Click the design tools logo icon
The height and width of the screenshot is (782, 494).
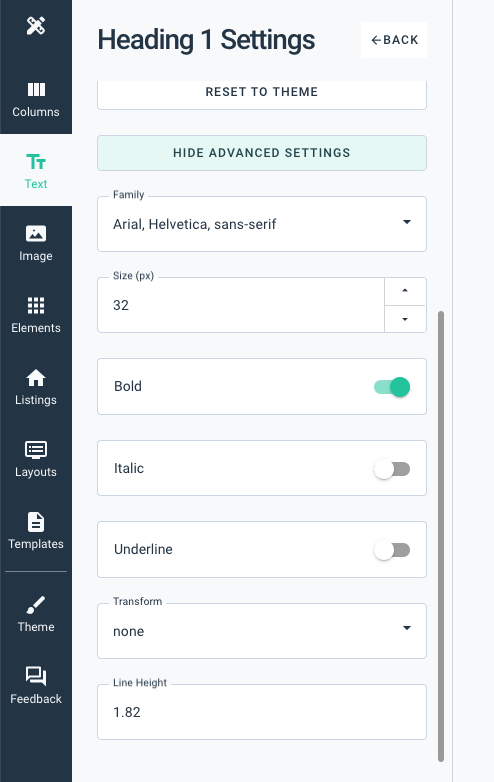pyautogui.click(x=36, y=25)
